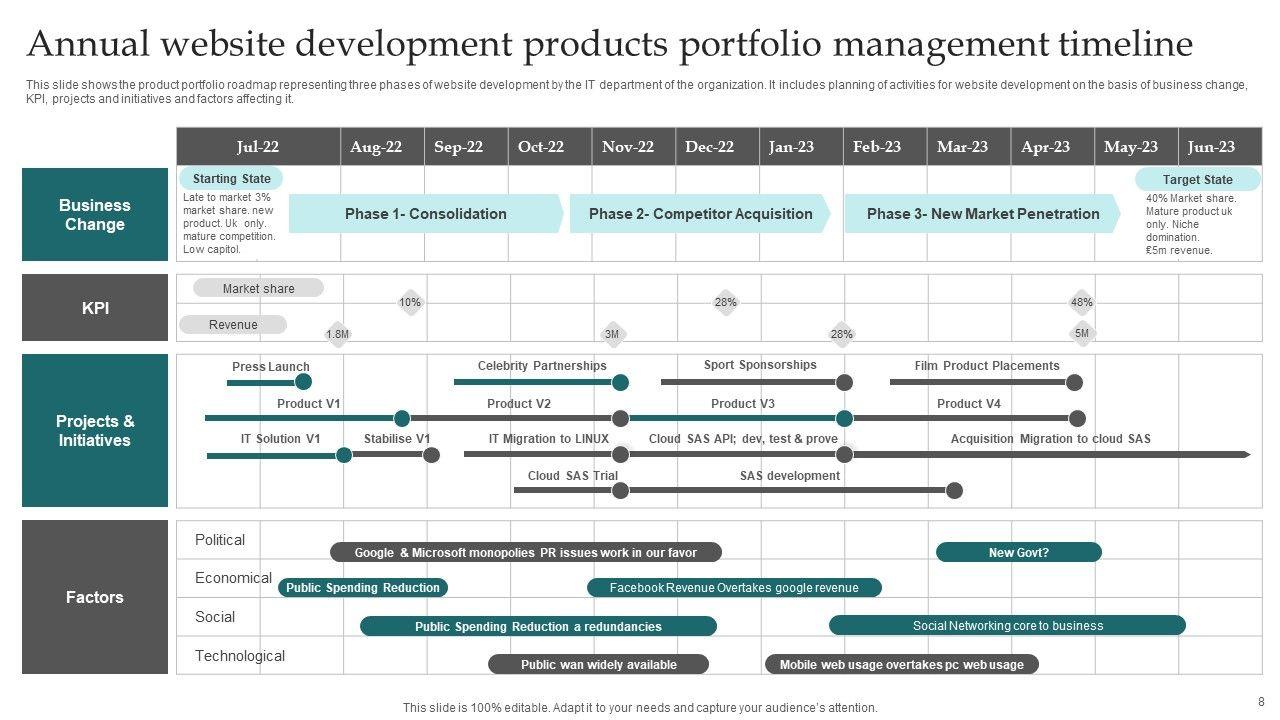Select the Phase 1- Consolidation arrow

[x=426, y=214]
